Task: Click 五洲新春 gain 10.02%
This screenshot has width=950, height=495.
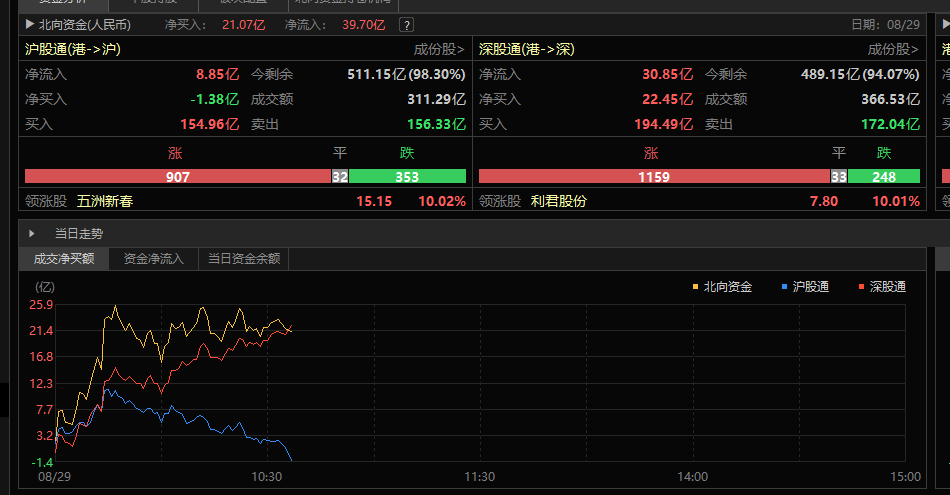Action: (x=442, y=201)
